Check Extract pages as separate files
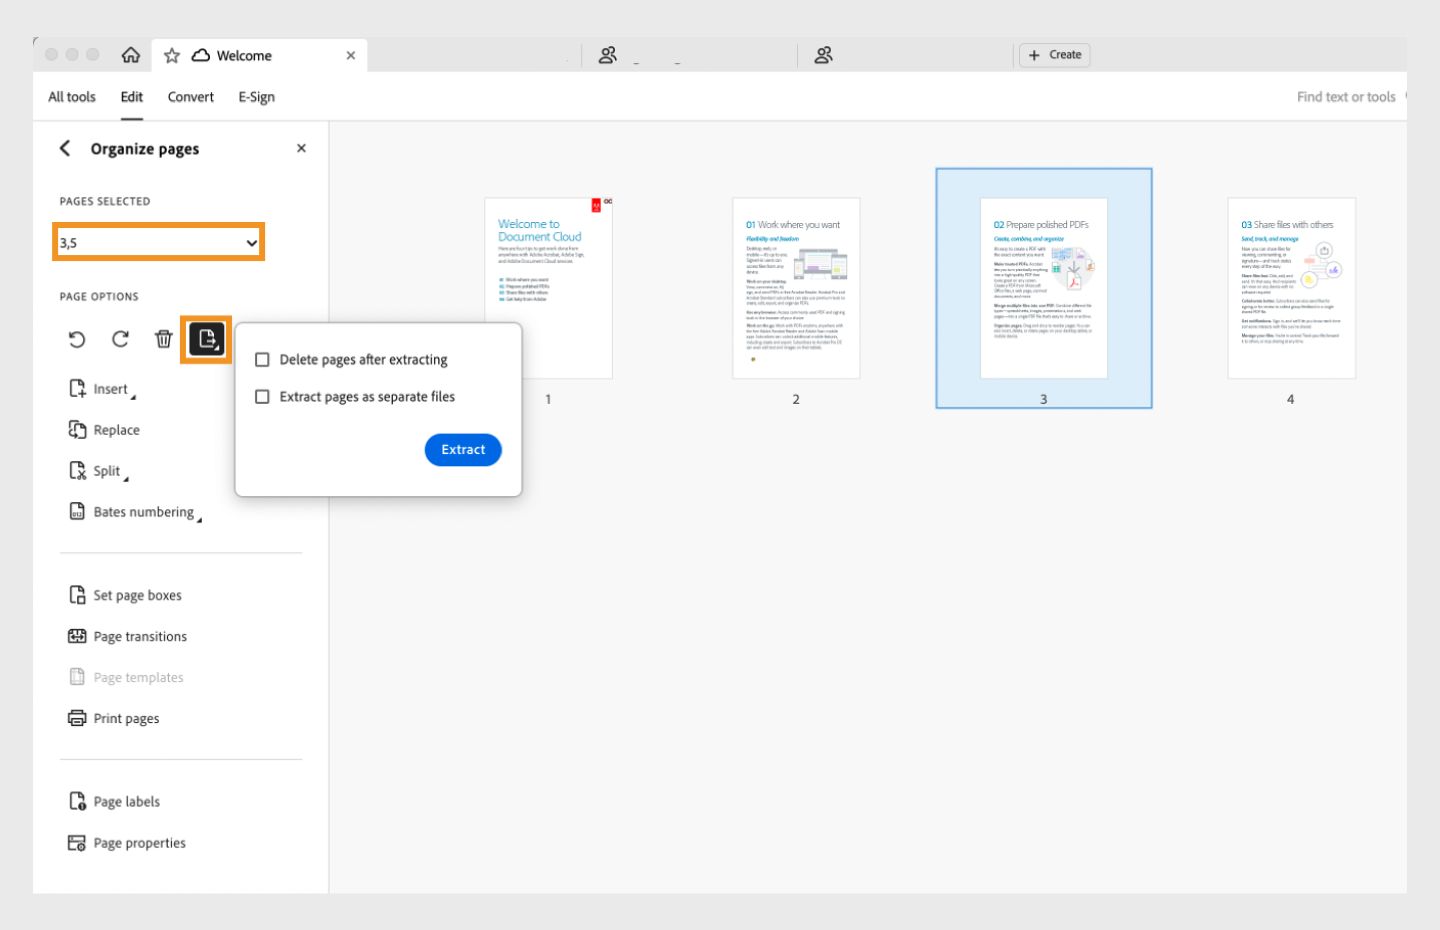1440x930 pixels. (x=262, y=397)
